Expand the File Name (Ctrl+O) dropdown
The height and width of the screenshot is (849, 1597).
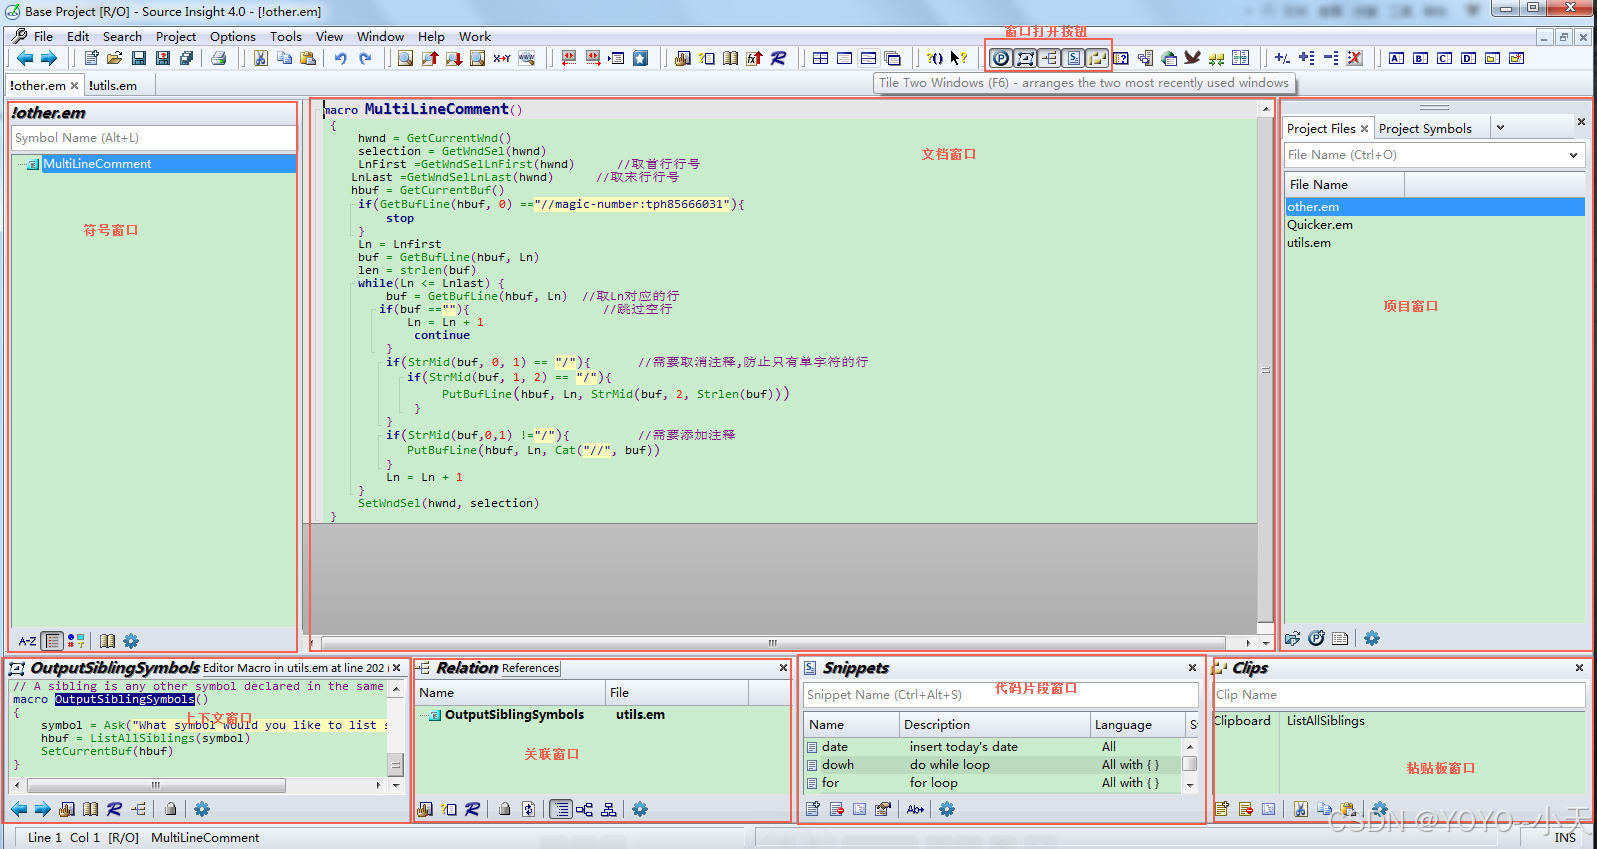pyautogui.click(x=1573, y=155)
